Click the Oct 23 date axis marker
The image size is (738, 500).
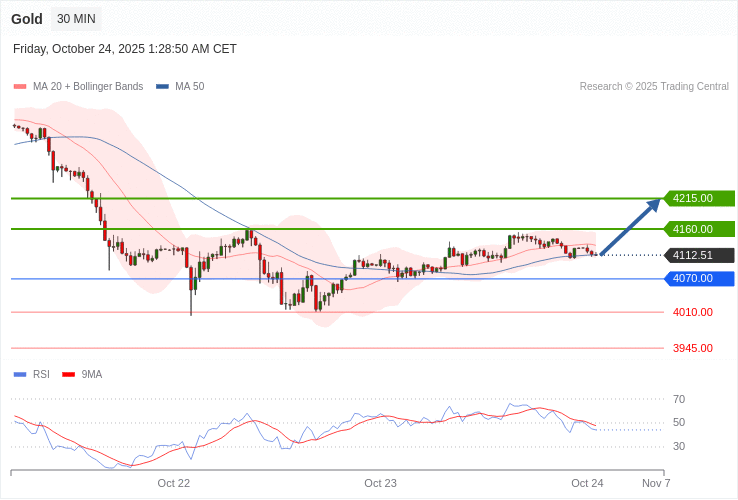380,483
